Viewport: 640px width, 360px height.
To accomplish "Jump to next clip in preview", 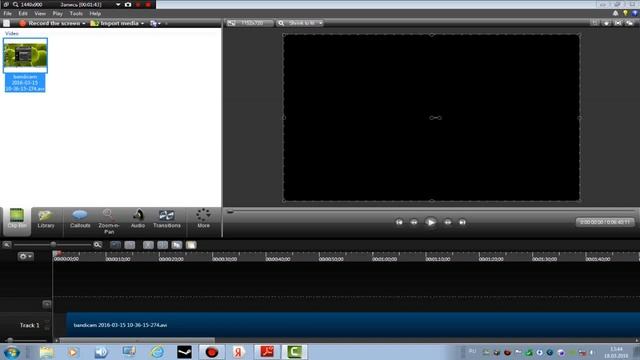I will point(462,222).
